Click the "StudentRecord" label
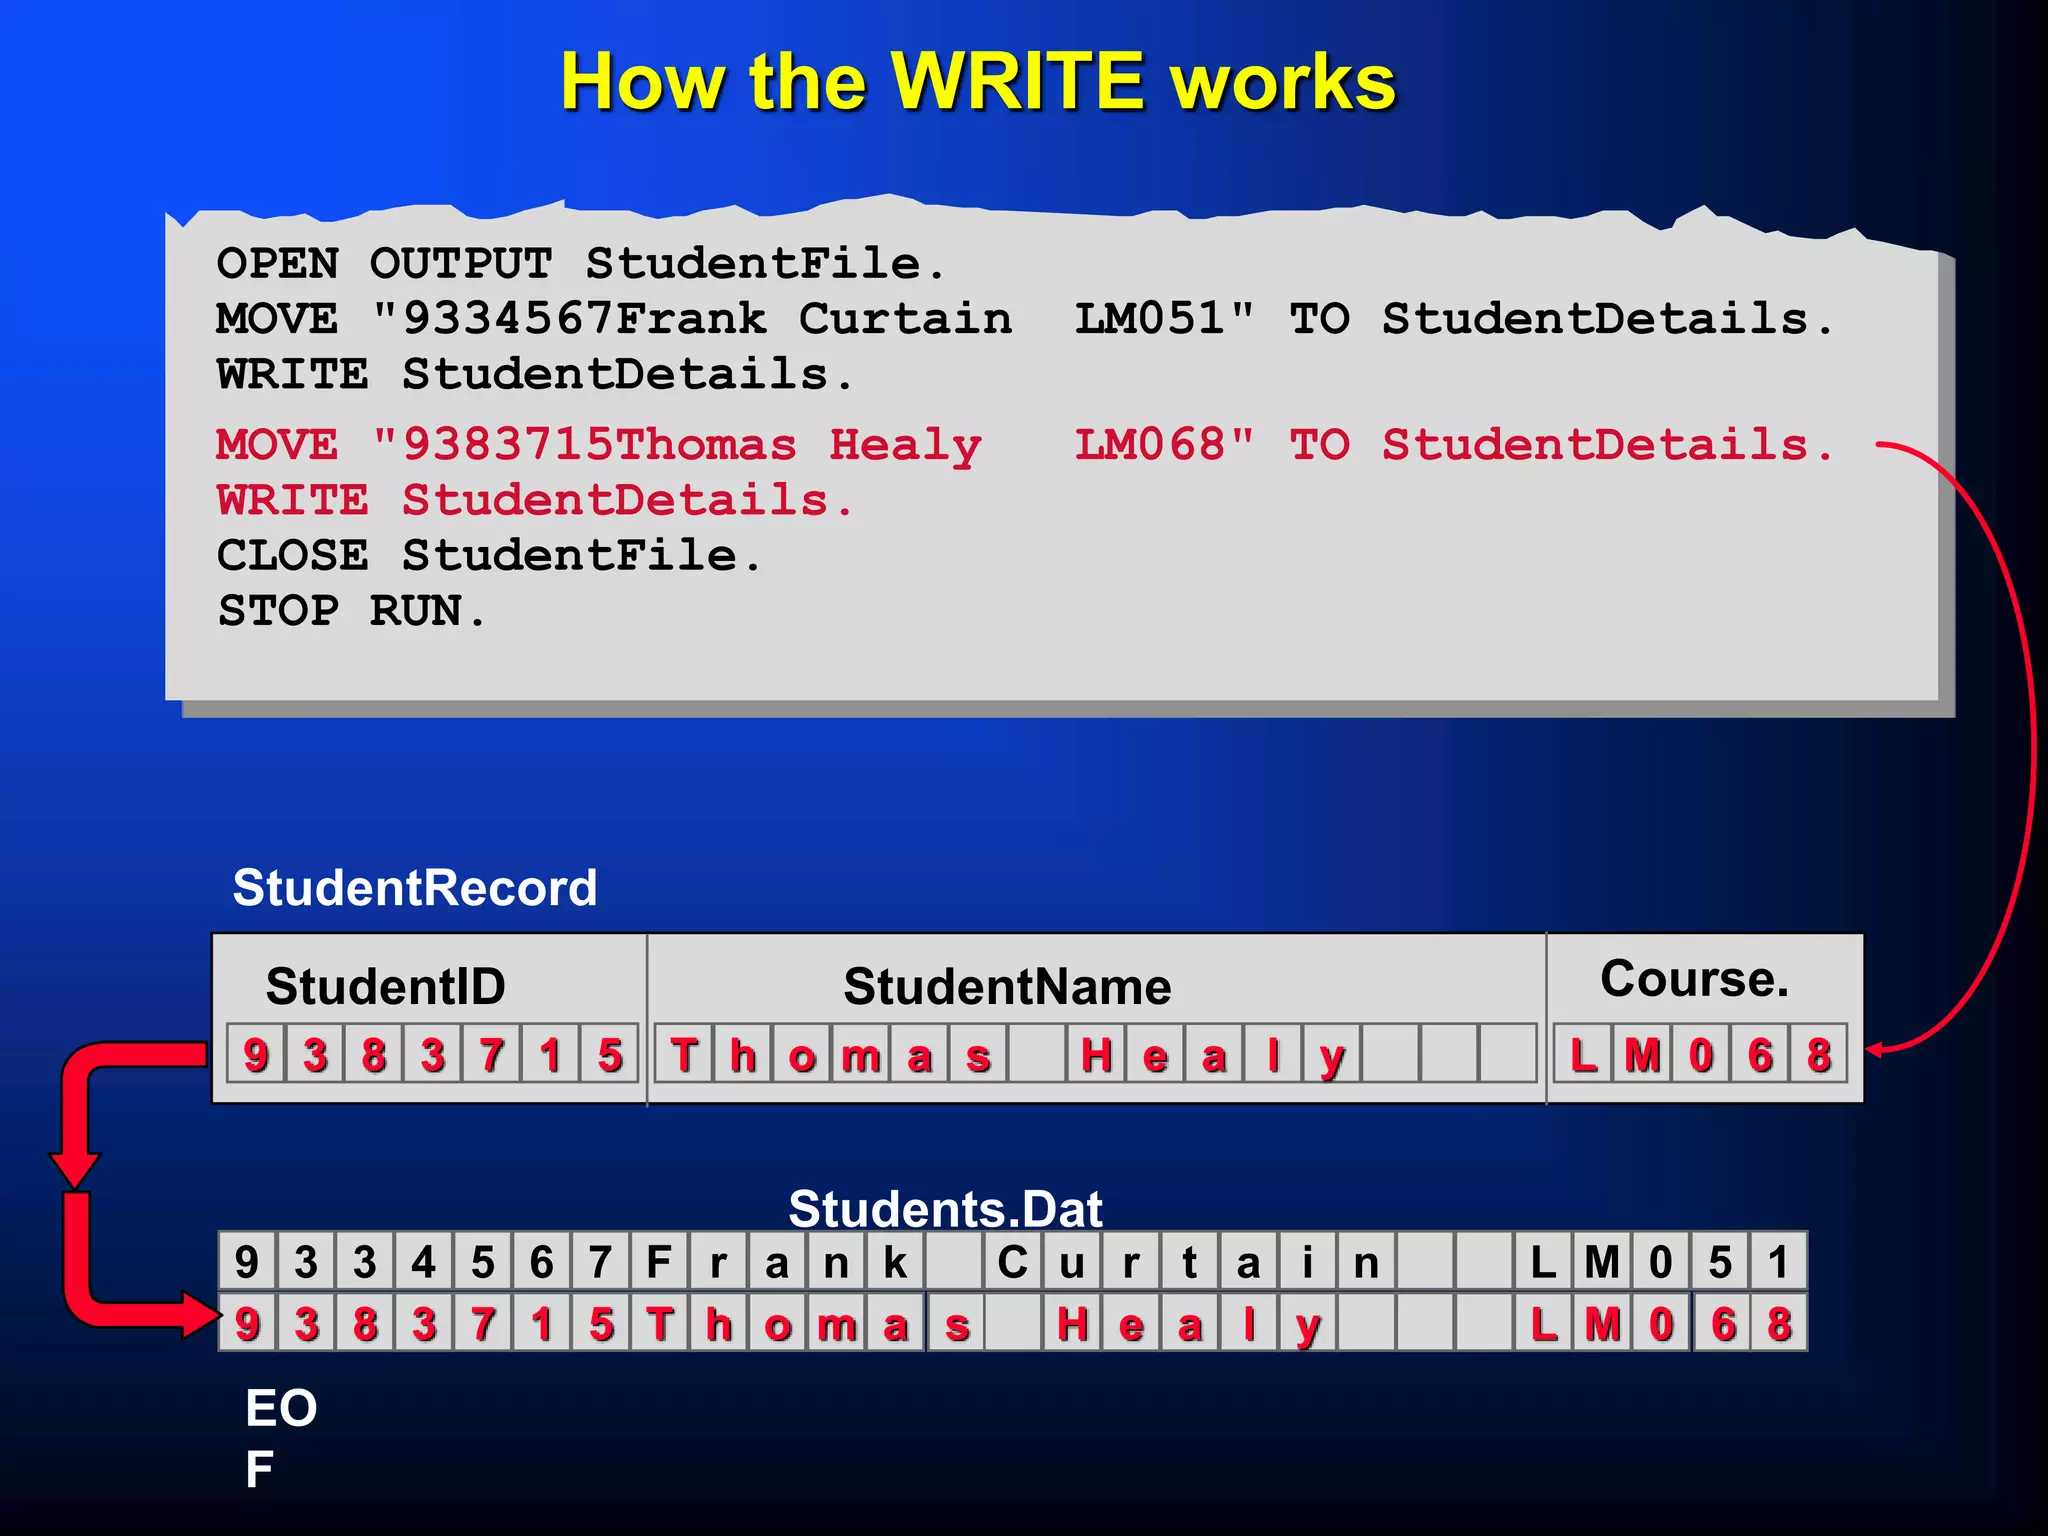This screenshot has height=1536, width=2048. pos(415,888)
